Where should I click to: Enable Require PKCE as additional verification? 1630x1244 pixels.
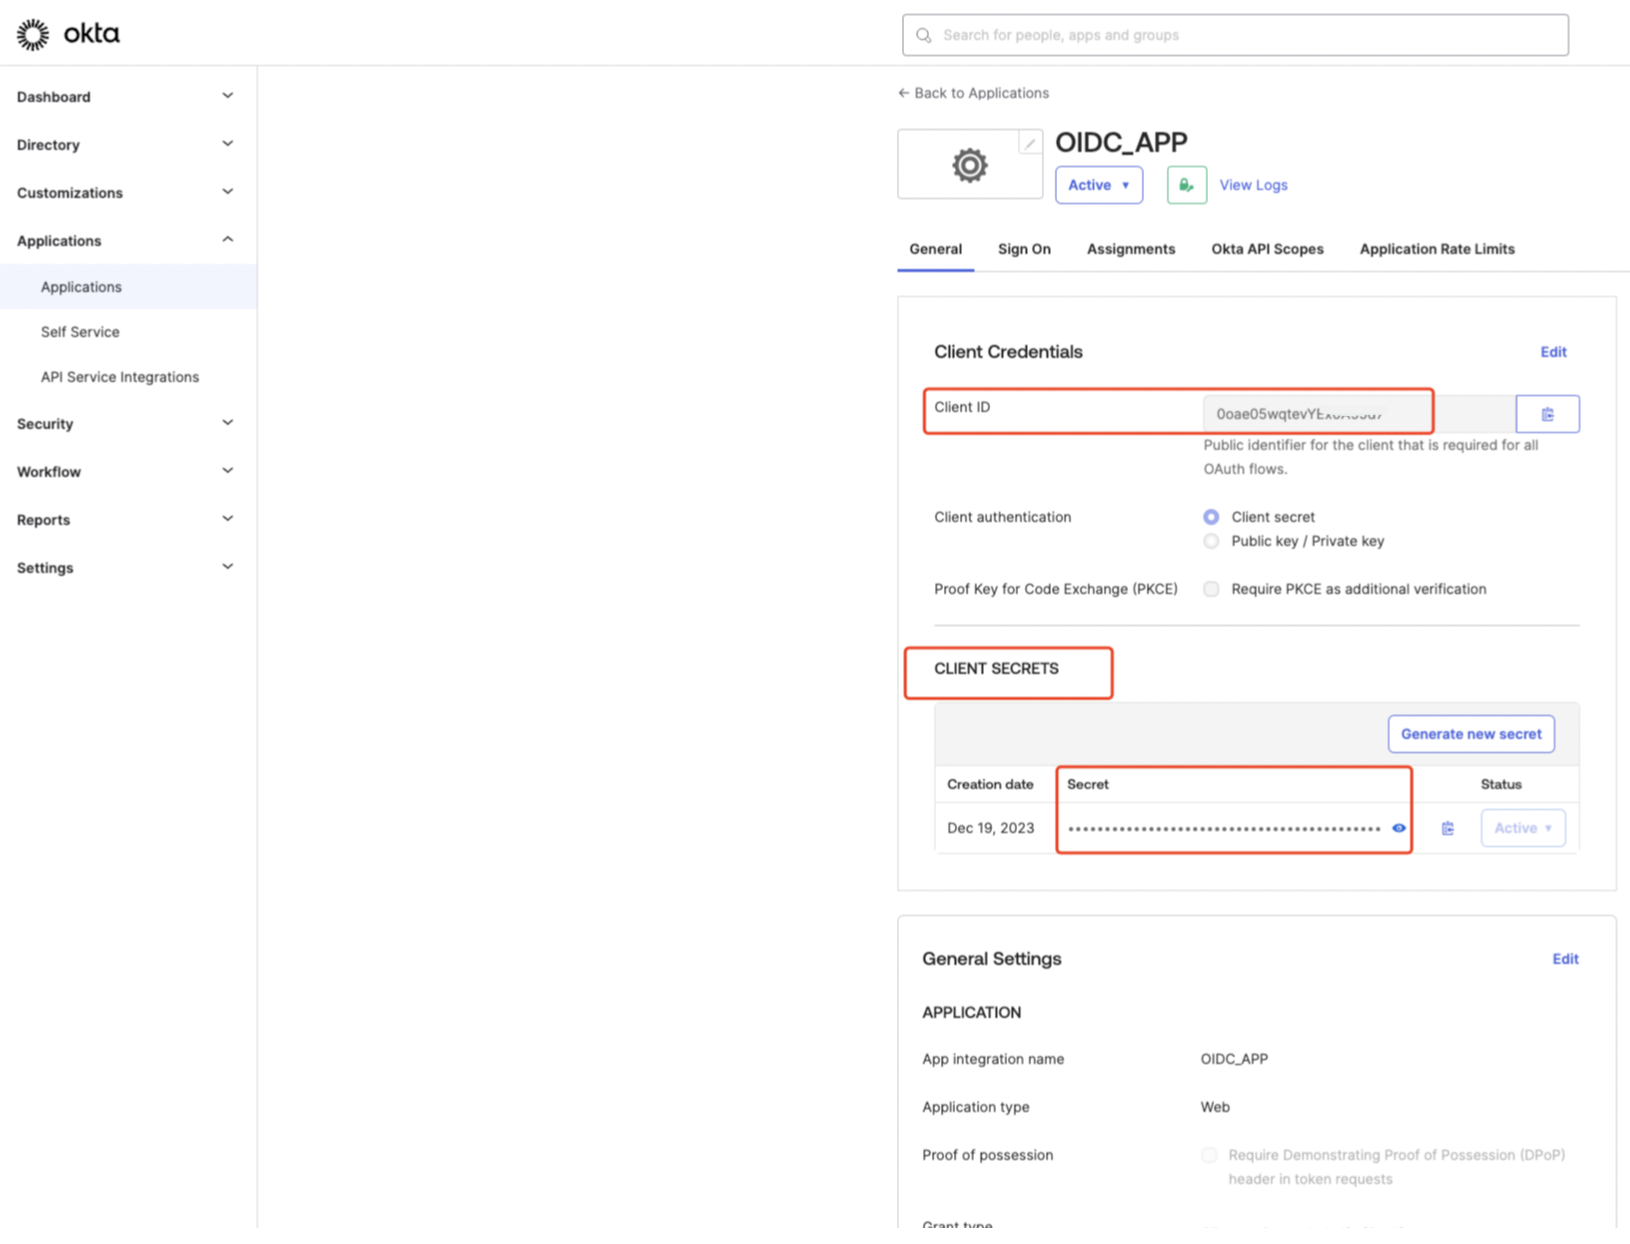point(1211,589)
